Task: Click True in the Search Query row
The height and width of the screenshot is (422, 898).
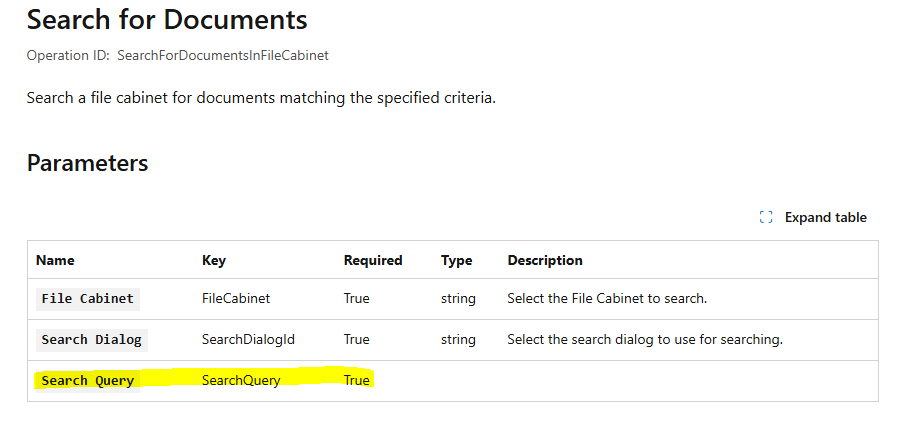Action: point(357,380)
